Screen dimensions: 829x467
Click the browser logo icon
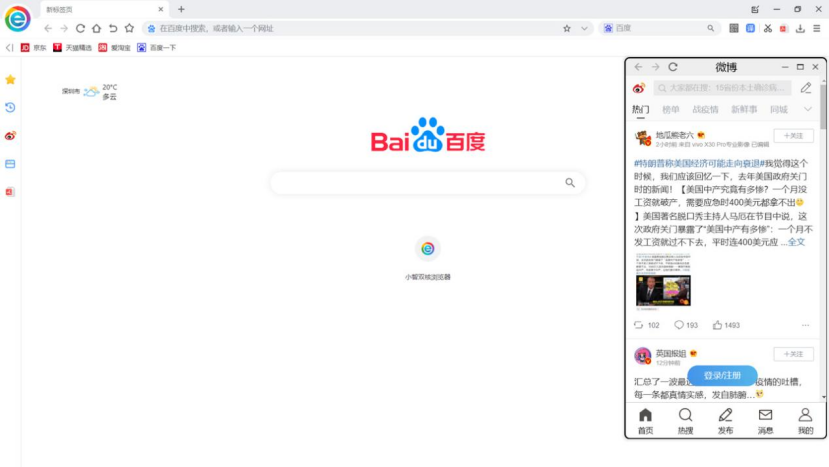(x=17, y=19)
